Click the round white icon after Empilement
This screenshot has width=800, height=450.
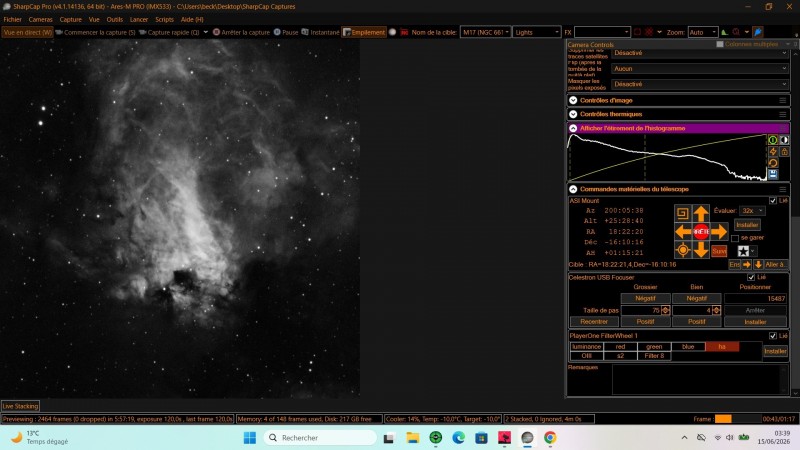click(392, 32)
